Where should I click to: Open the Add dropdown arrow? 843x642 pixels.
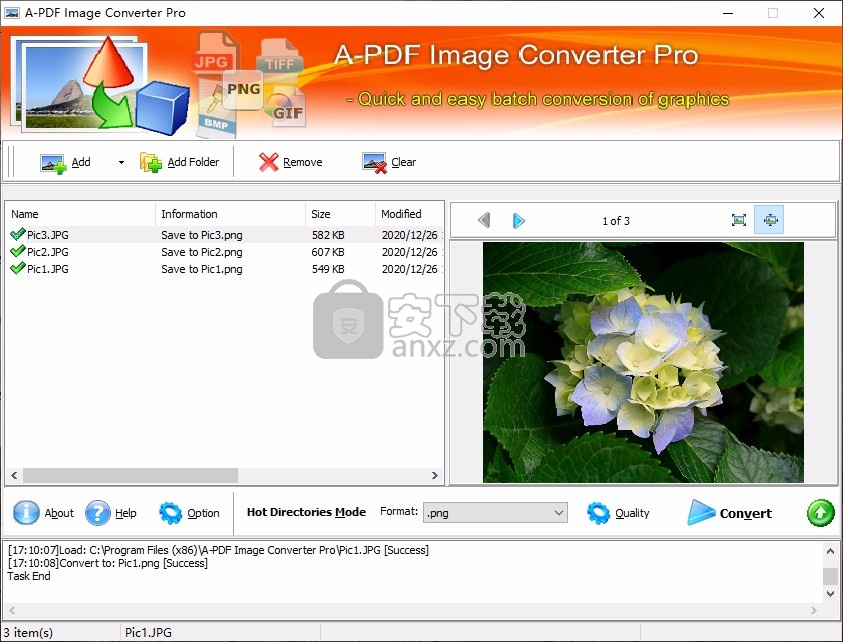[x=122, y=162]
